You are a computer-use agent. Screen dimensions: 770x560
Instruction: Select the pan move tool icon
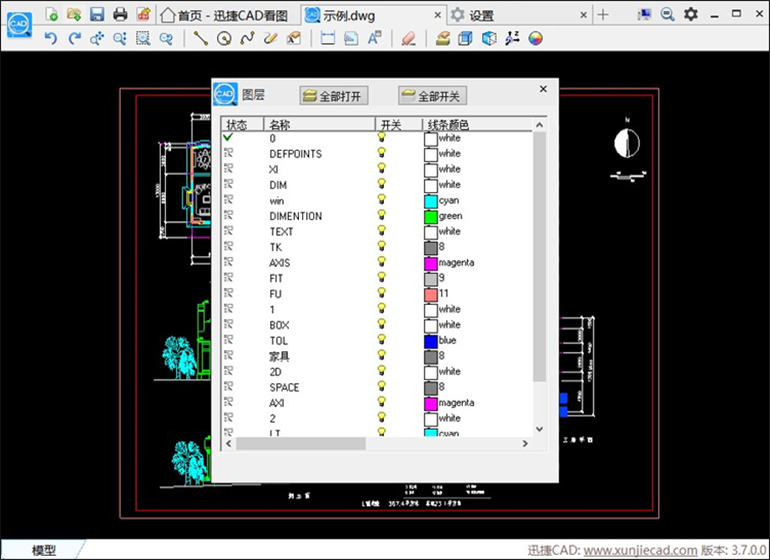(97, 38)
